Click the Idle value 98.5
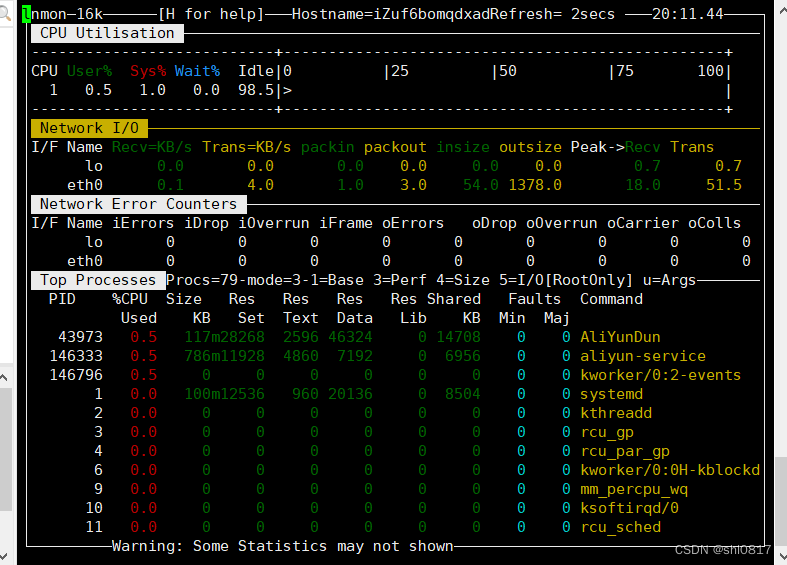This screenshot has height=565, width=787. click(x=256, y=90)
